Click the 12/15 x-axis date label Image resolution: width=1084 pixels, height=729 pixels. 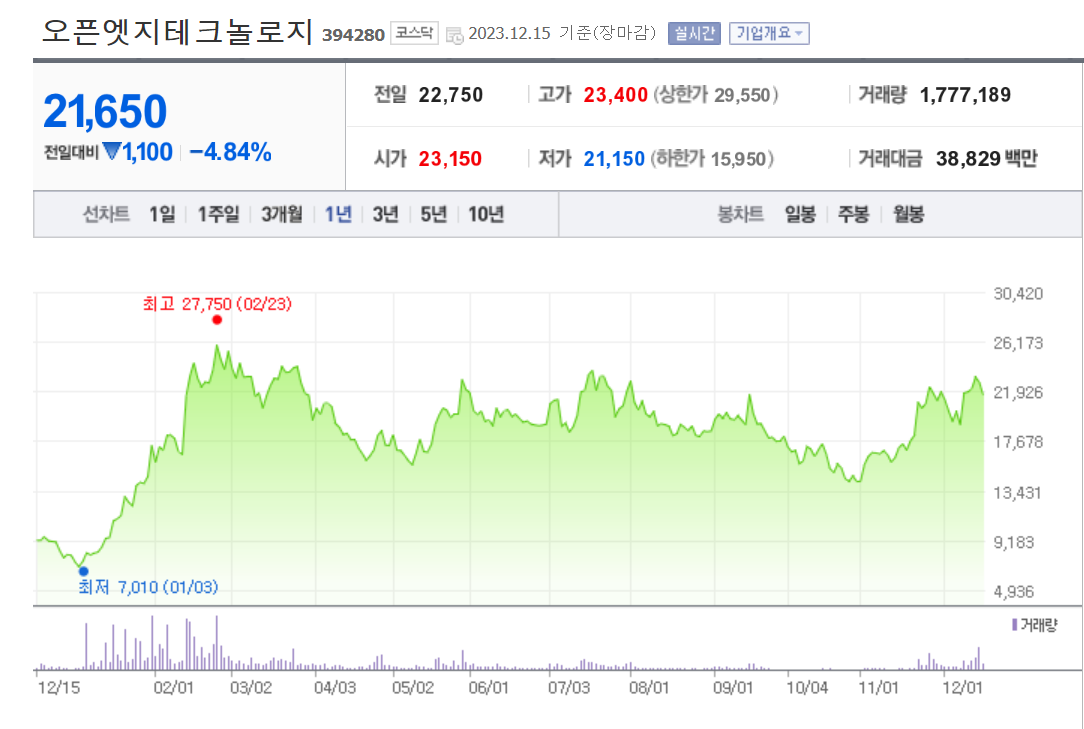click(x=59, y=688)
